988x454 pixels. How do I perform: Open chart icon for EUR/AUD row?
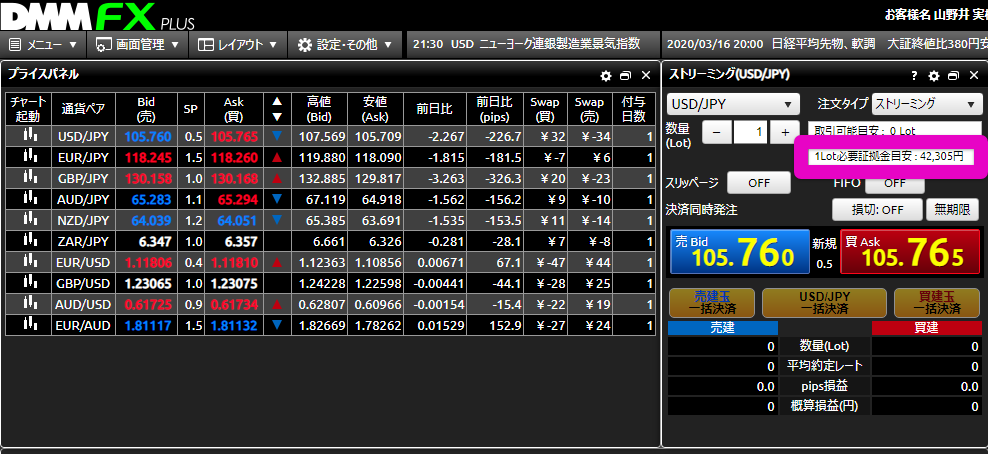(28, 325)
